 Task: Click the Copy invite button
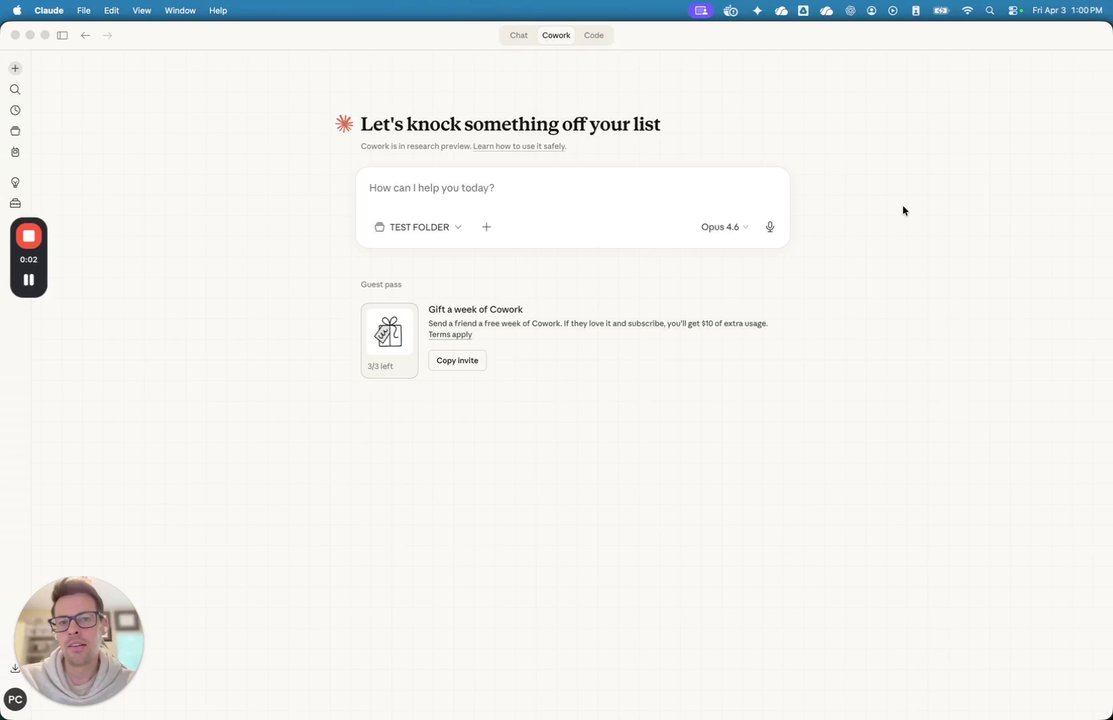(x=457, y=360)
